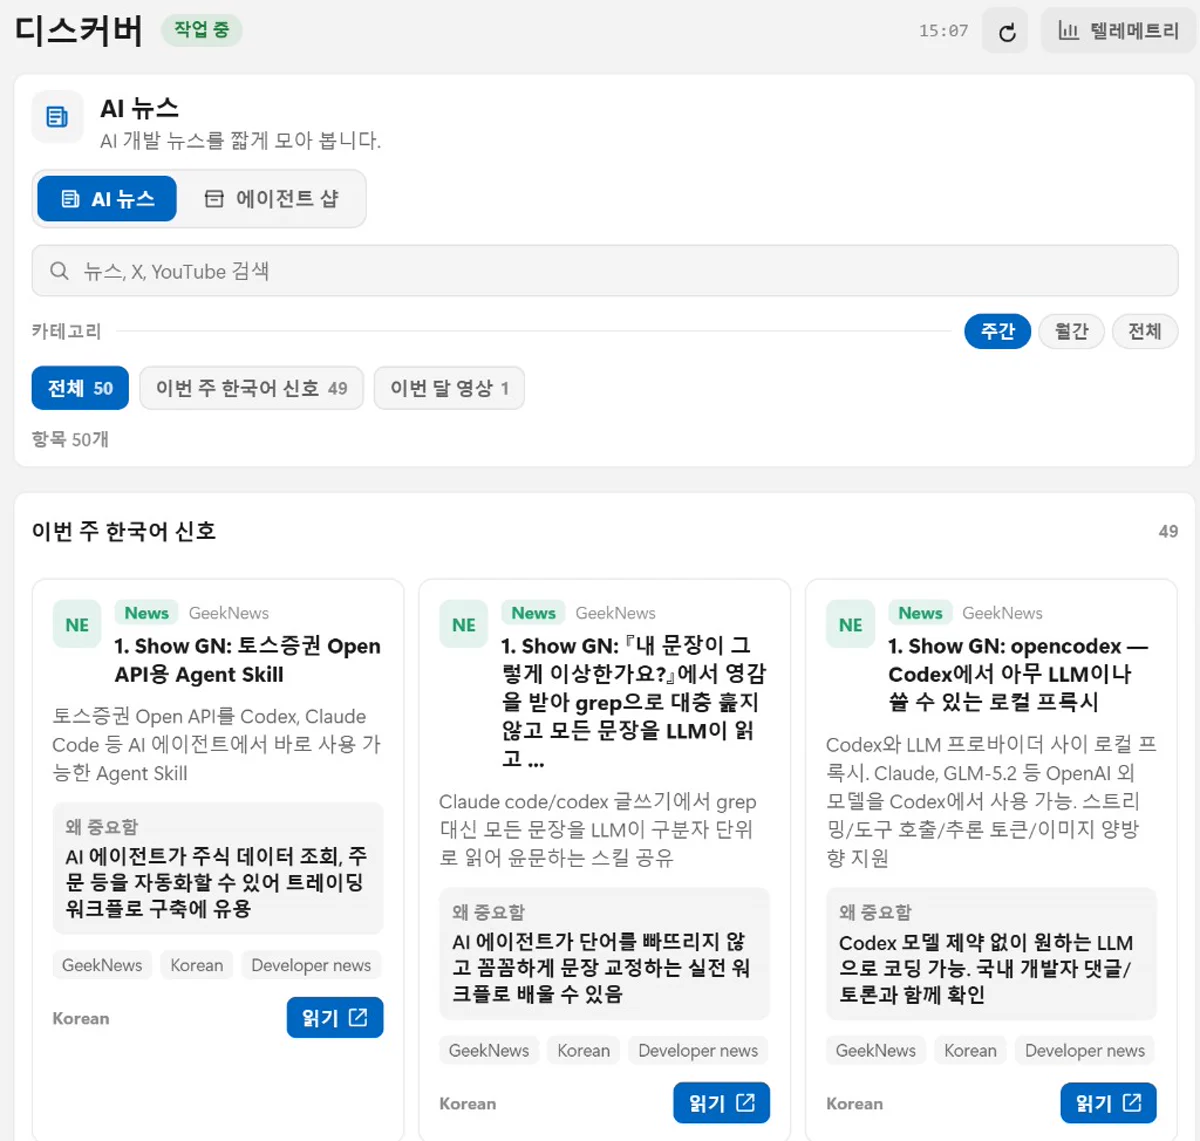Open title Show GN: opencodex 로컬 프록시

[x=1018, y=674]
